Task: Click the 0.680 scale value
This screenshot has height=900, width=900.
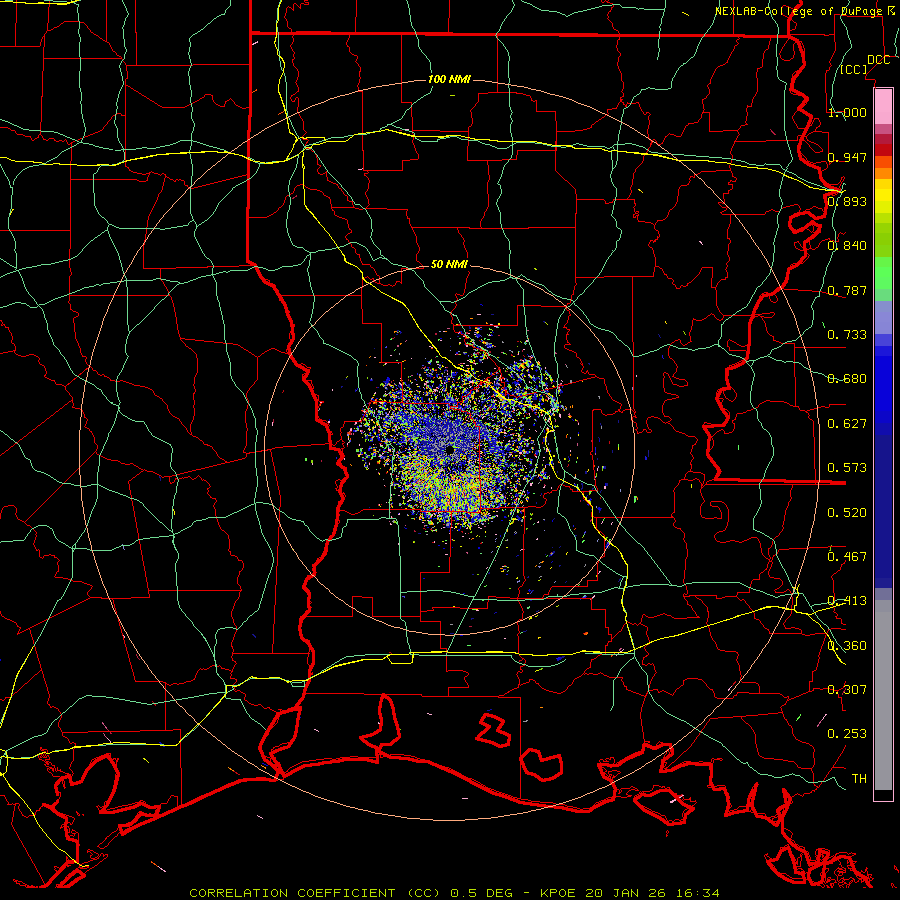Action: (847, 378)
